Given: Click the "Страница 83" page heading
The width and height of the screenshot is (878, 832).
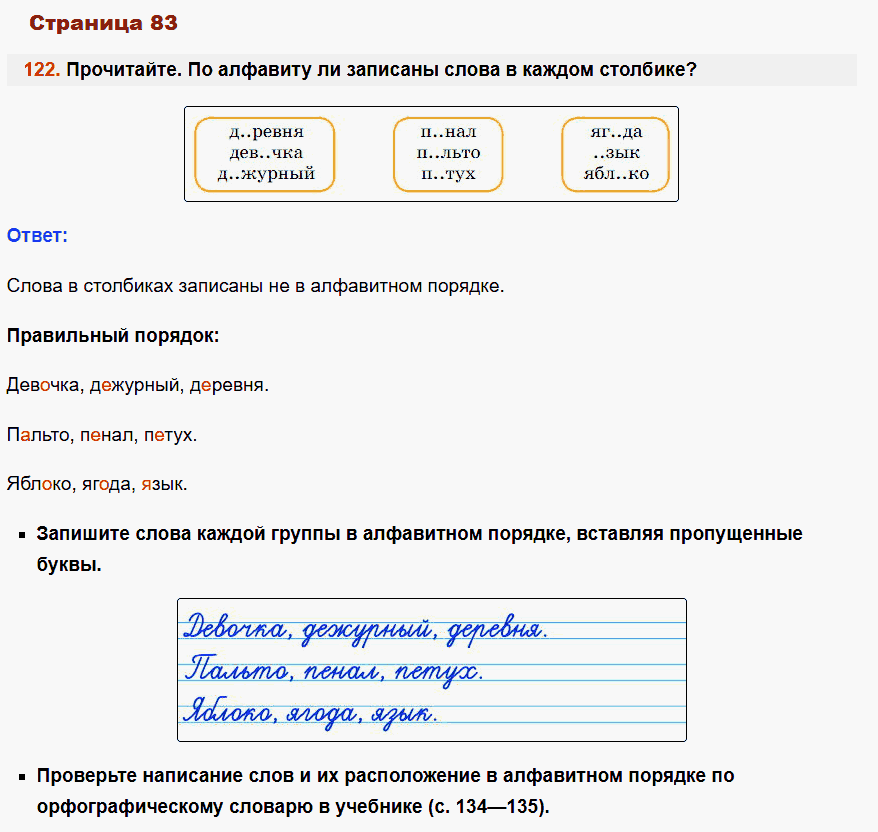Looking at the screenshot, I should tap(105, 23).
